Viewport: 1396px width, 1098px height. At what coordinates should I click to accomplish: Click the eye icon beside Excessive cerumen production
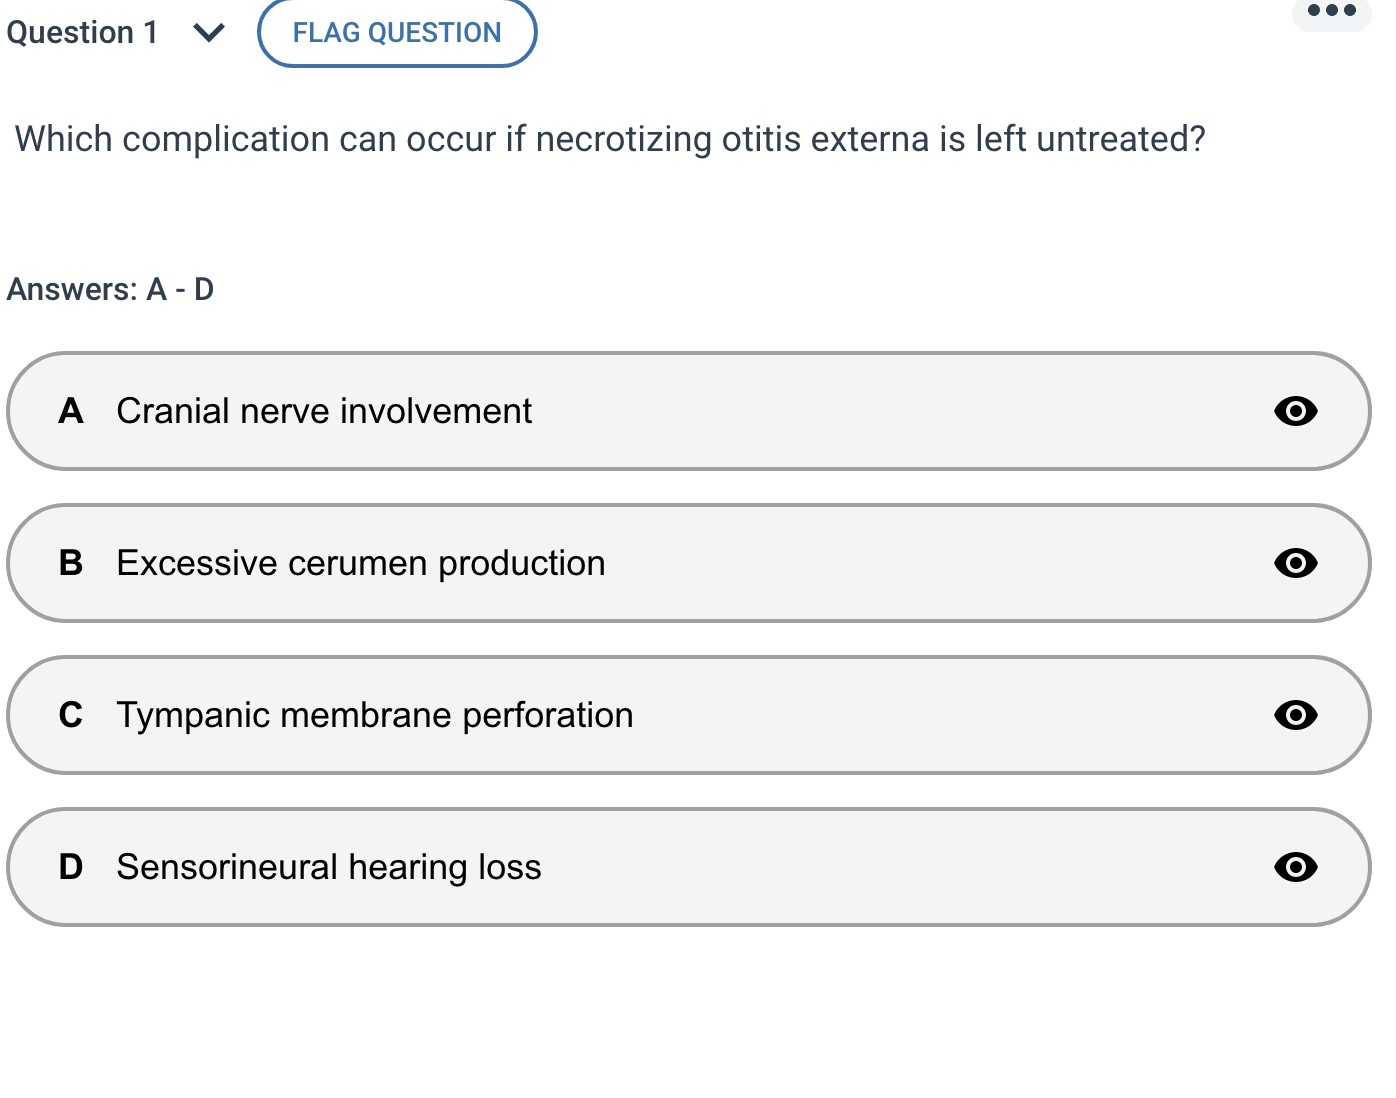pos(1295,563)
